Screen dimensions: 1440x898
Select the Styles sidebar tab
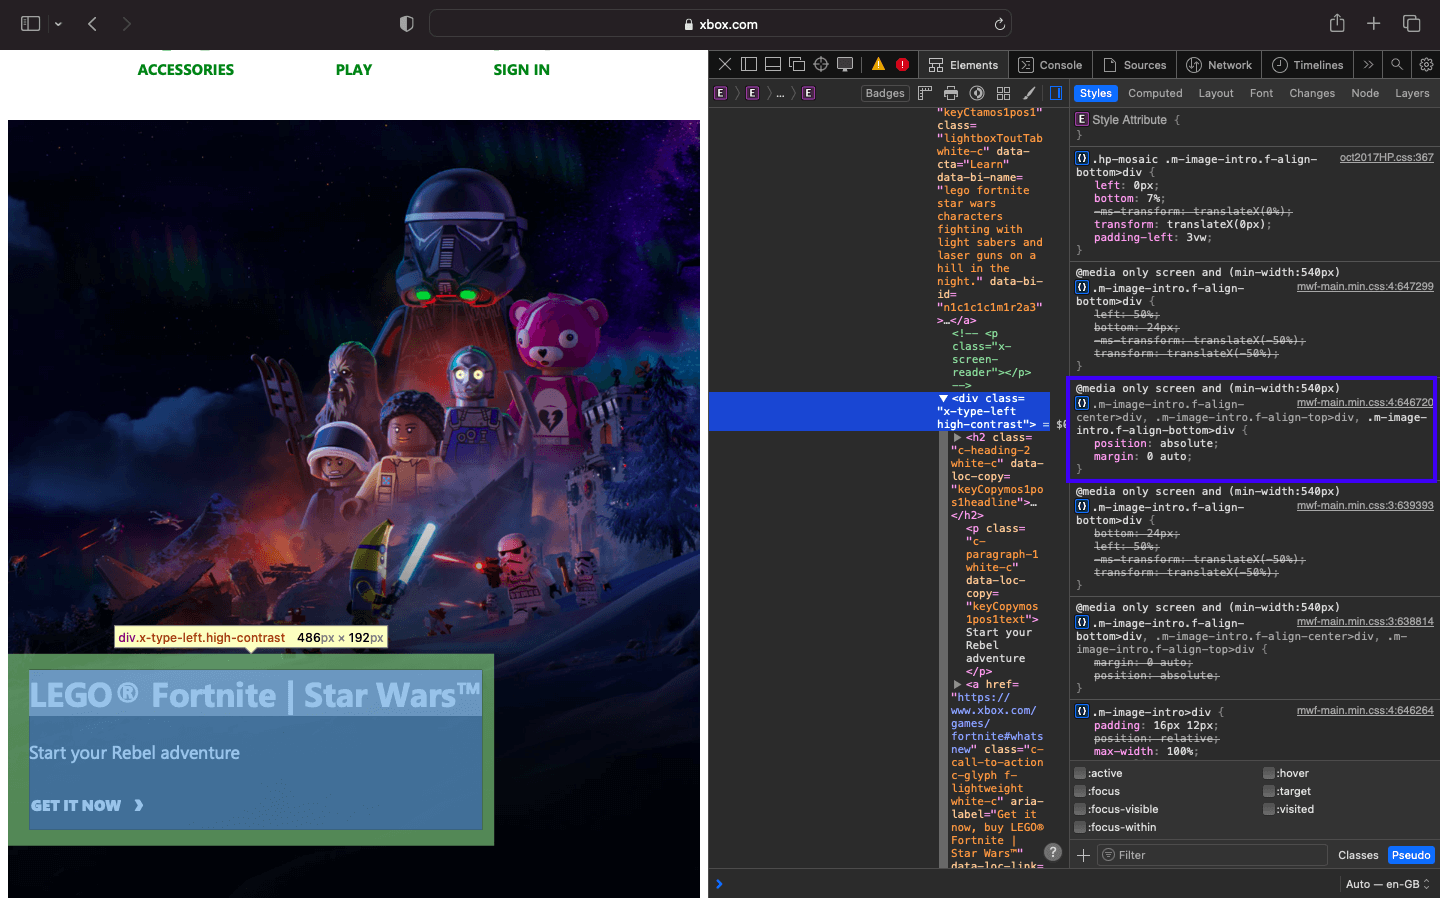pyautogui.click(x=1095, y=93)
